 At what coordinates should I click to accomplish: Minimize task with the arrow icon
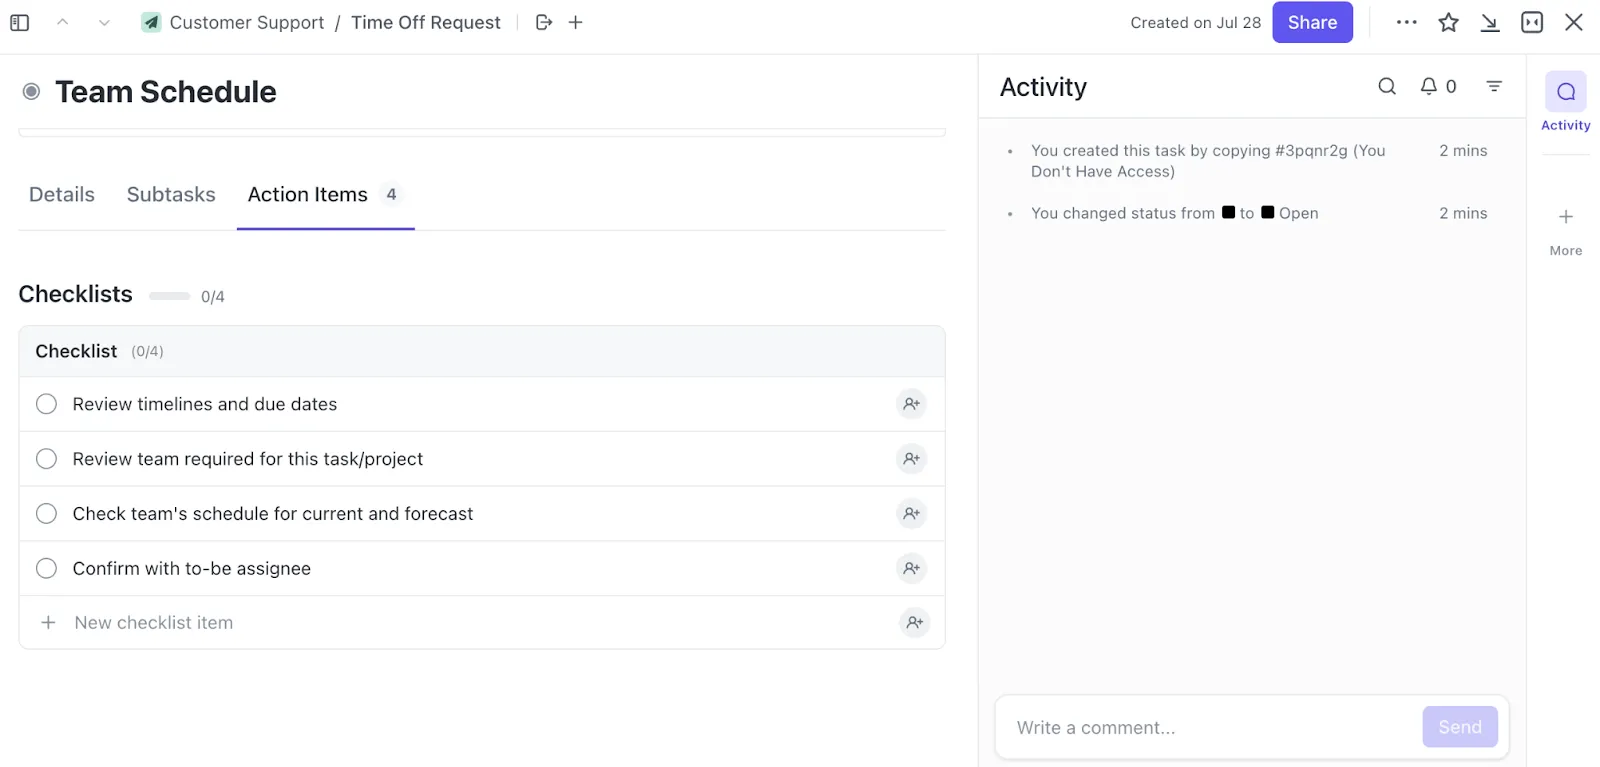coord(1490,22)
